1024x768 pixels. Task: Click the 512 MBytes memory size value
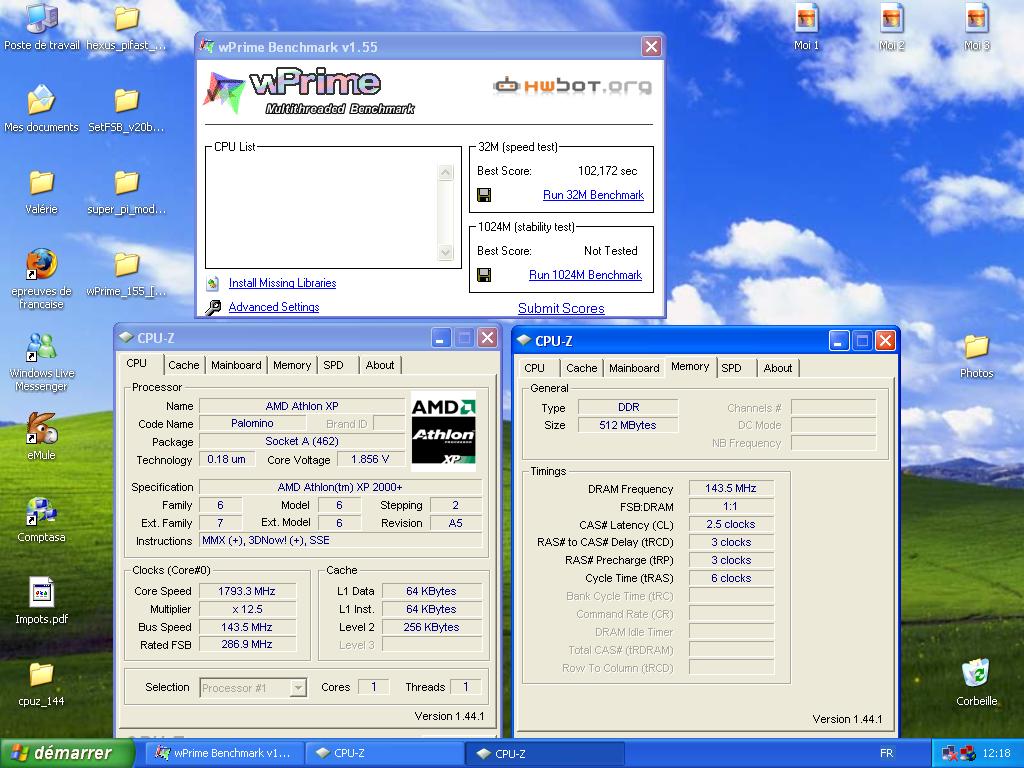(x=628, y=425)
